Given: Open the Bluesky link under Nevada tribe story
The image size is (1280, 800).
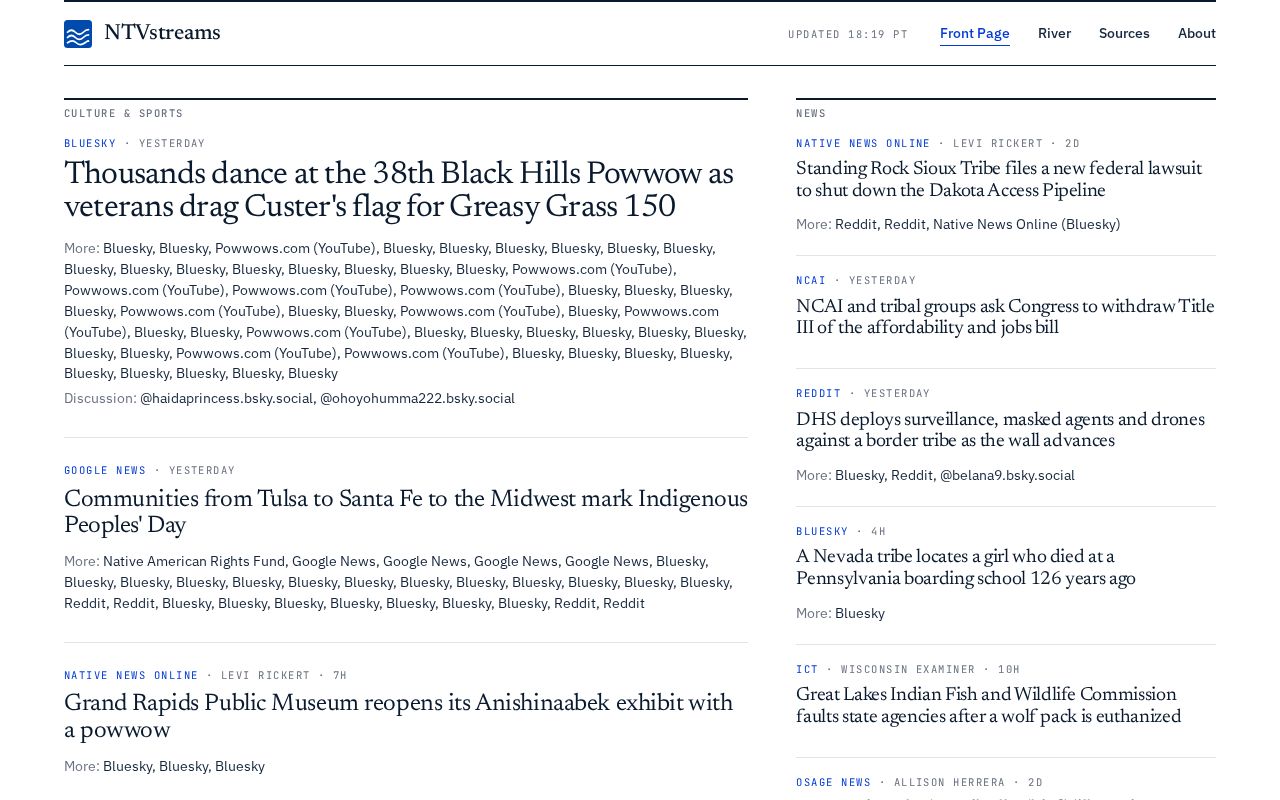Looking at the screenshot, I should click(x=860, y=613).
